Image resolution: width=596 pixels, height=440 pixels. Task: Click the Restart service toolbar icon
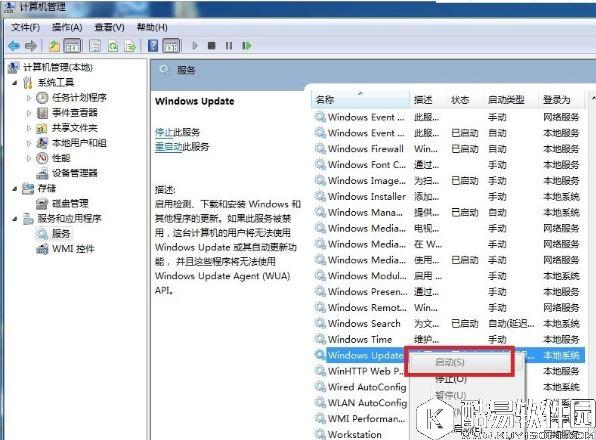pos(247,46)
